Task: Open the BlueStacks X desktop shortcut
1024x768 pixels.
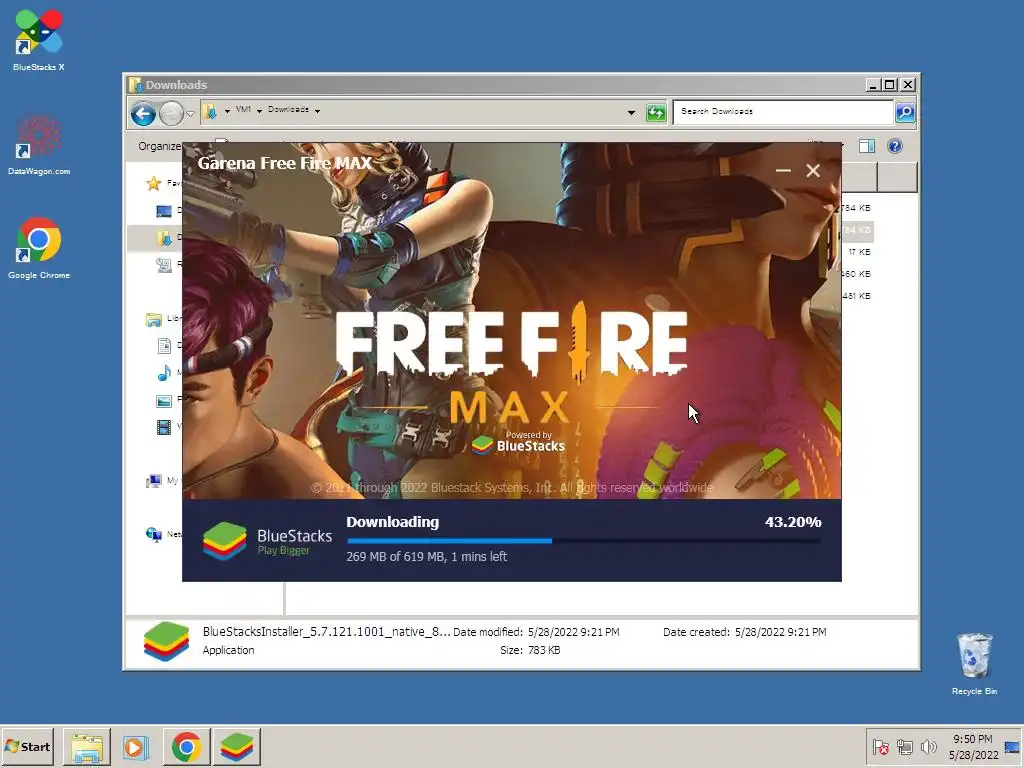Action: coord(39,39)
